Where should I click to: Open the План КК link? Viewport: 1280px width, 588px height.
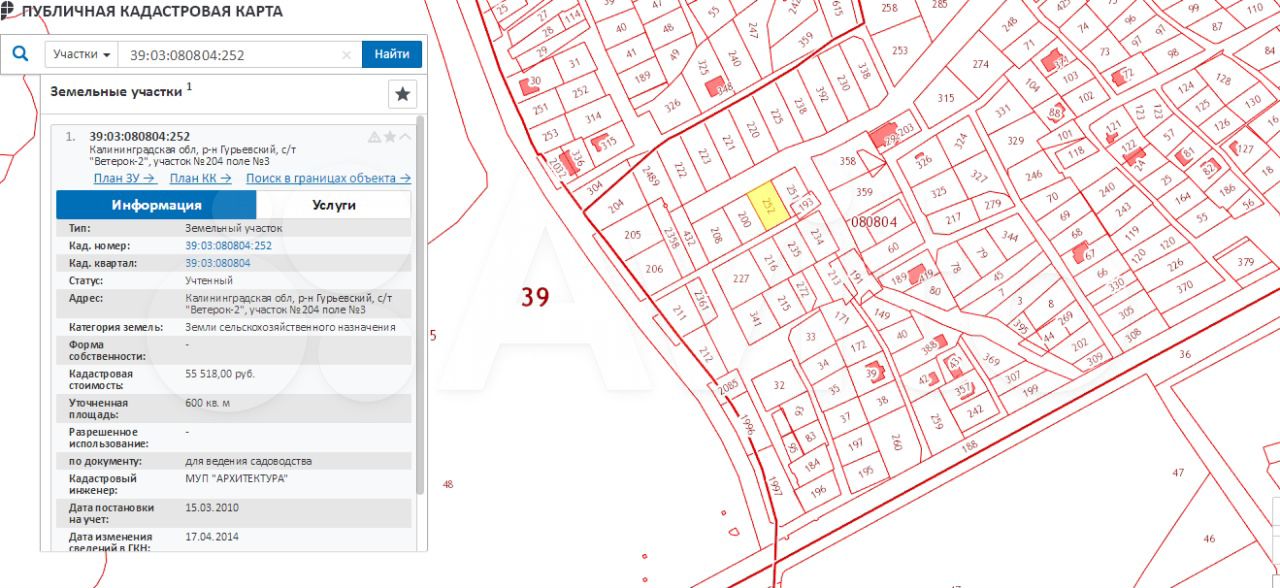[x=200, y=178]
